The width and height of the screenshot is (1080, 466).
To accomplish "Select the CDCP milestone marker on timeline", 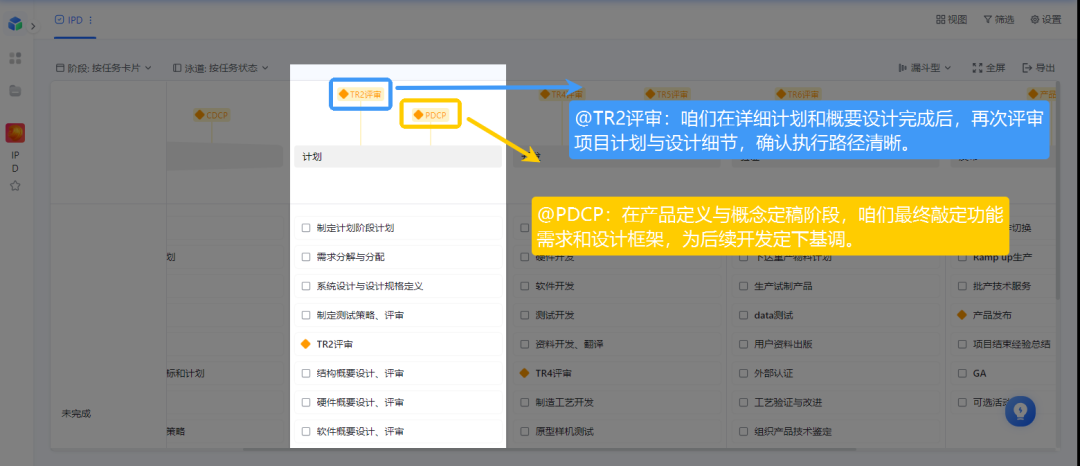I will 212,115.
